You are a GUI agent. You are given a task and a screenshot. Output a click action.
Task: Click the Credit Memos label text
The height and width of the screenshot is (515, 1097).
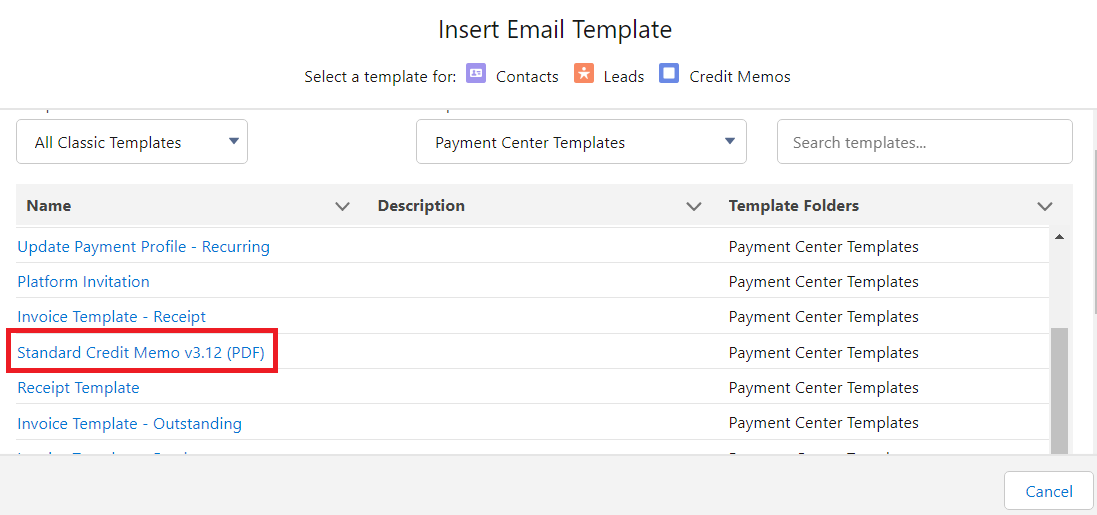click(740, 77)
